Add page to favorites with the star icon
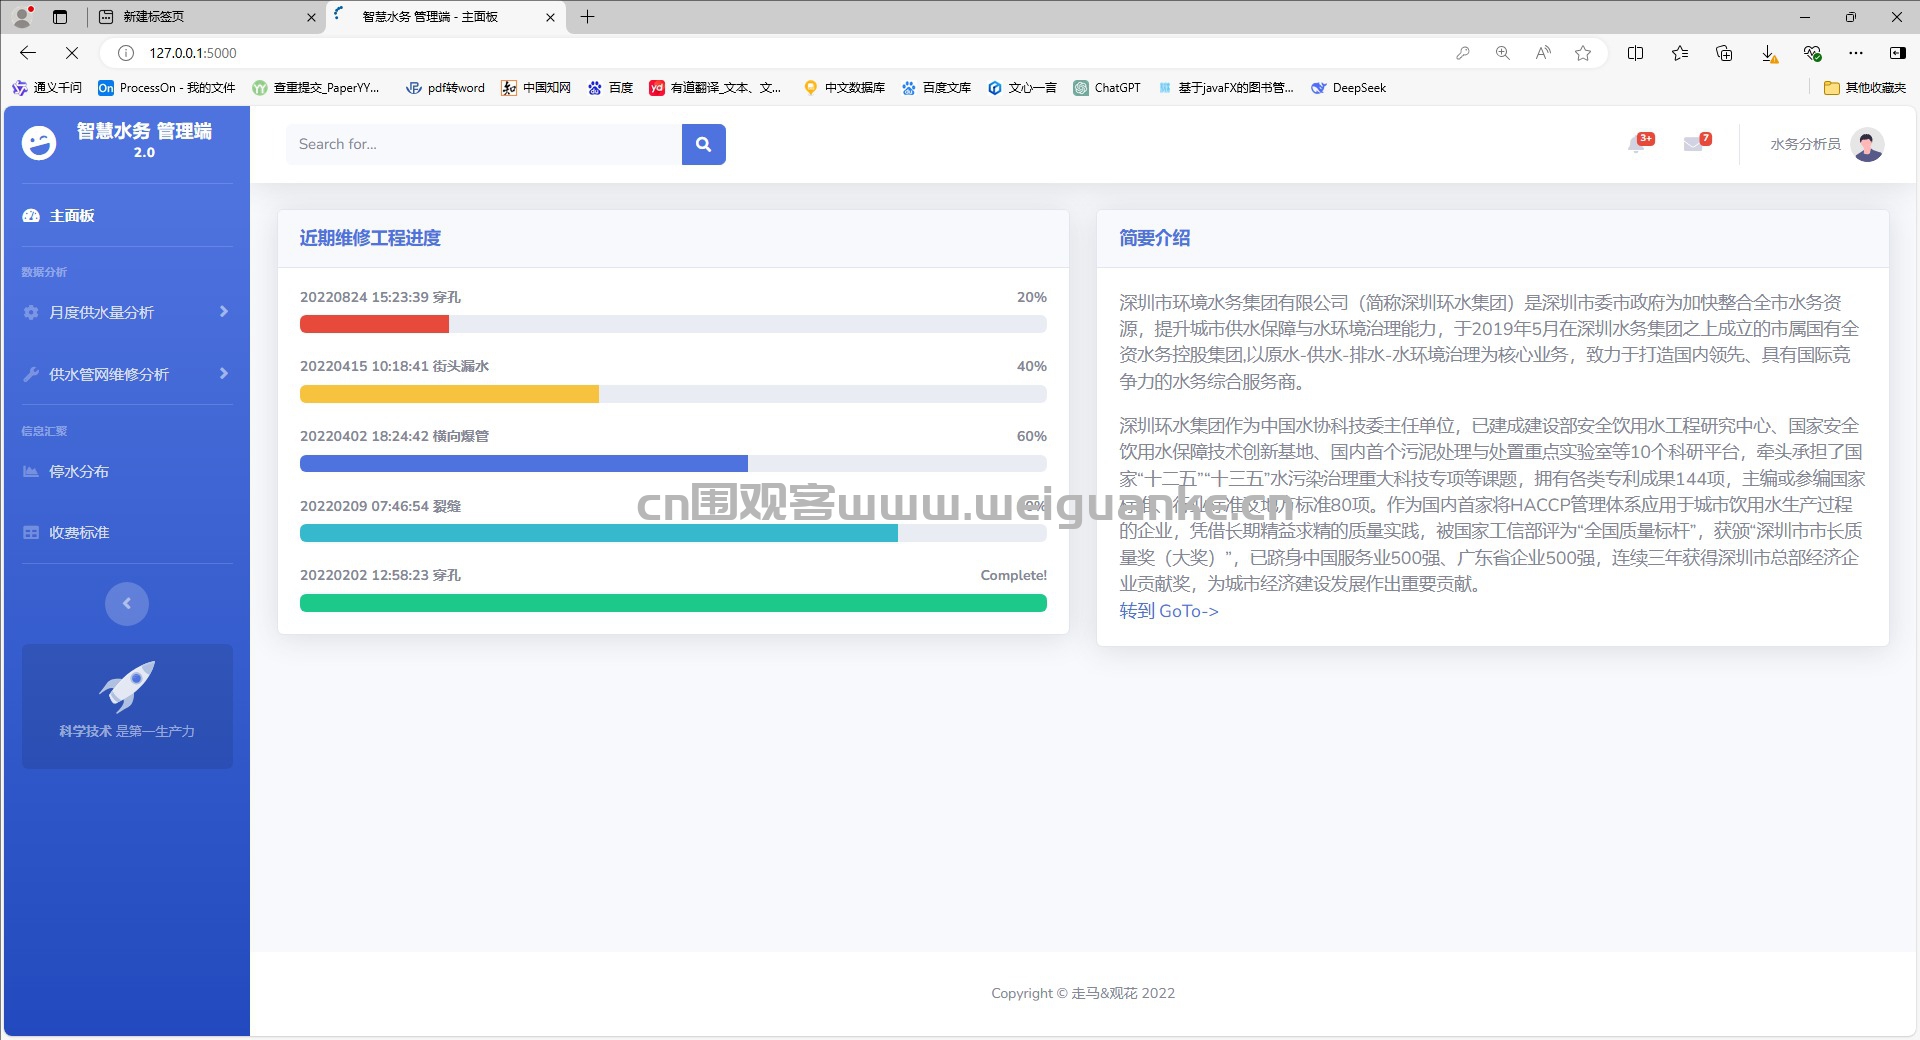The image size is (1920, 1040). coord(1583,53)
